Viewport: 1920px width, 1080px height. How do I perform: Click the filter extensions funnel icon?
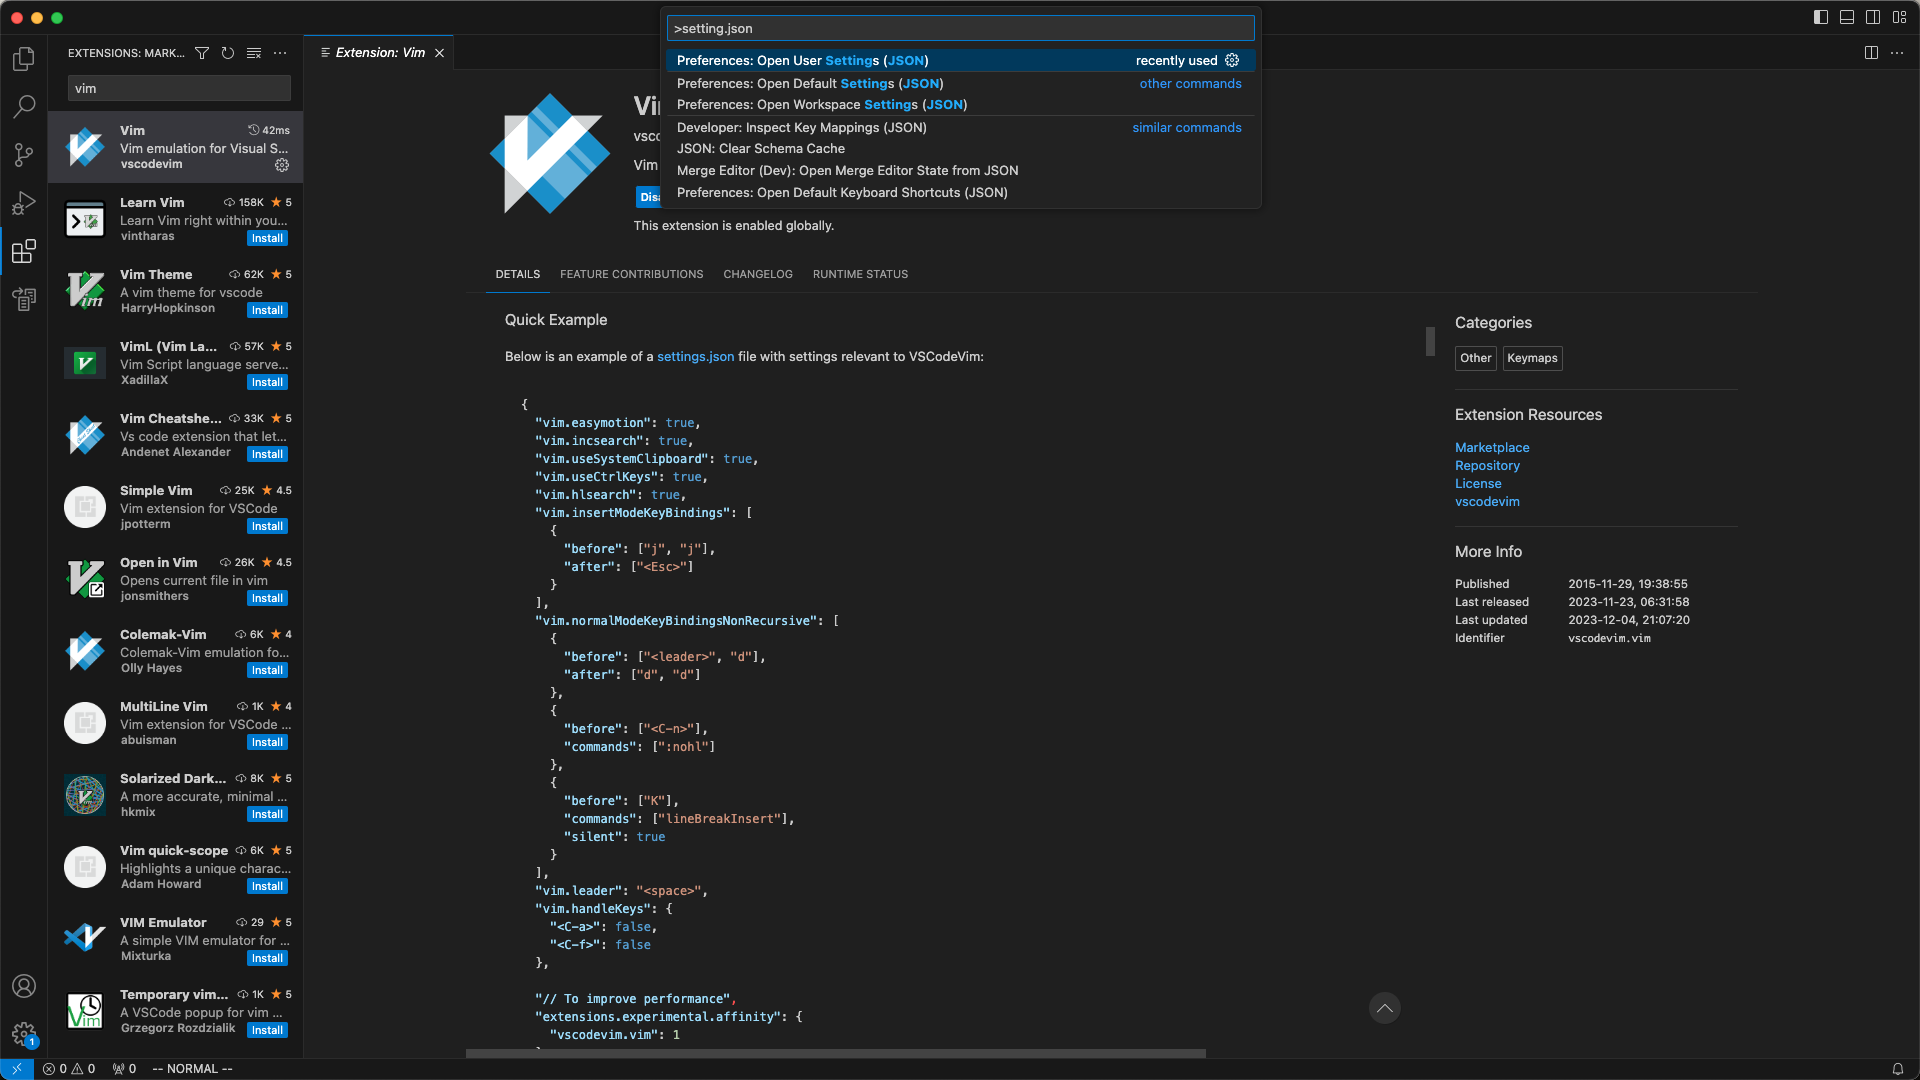[x=202, y=53]
